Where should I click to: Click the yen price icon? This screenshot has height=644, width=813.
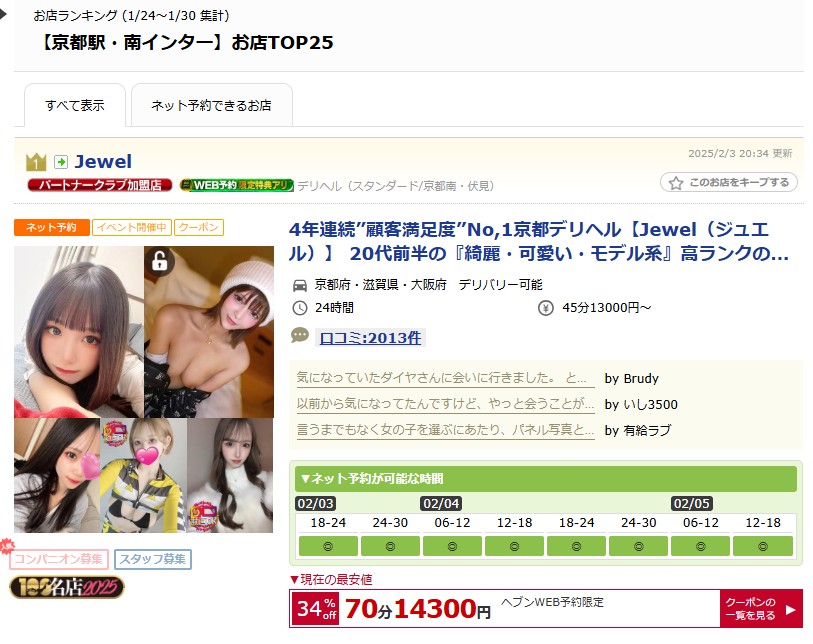click(545, 308)
